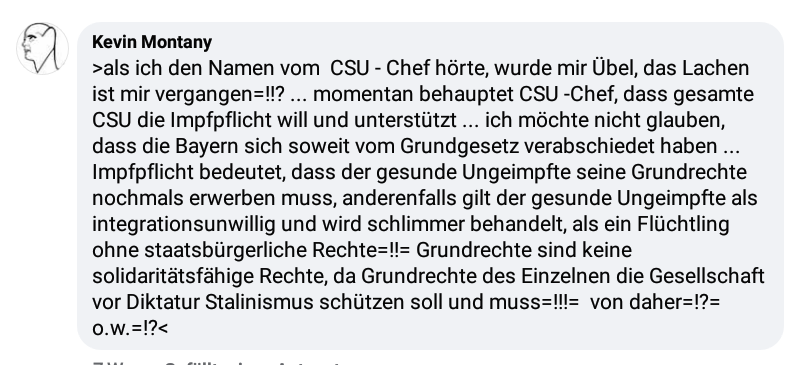Click the comment bubble background area
The height and width of the screenshot is (365, 800).
(x=430, y=186)
